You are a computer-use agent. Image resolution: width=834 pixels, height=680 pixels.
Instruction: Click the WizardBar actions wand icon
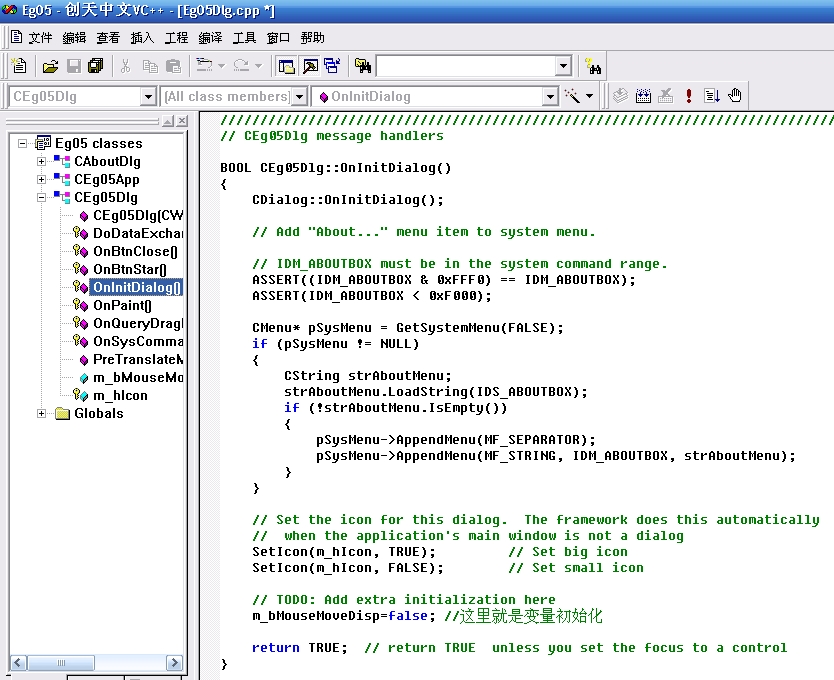(x=572, y=96)
